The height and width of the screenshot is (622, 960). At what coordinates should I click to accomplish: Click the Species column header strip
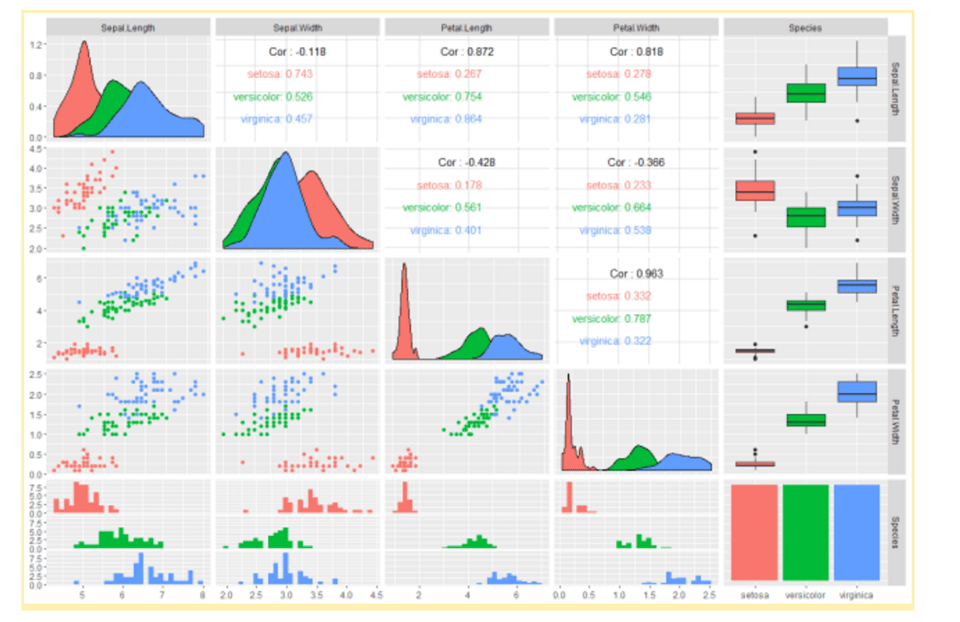pos(805,25)
